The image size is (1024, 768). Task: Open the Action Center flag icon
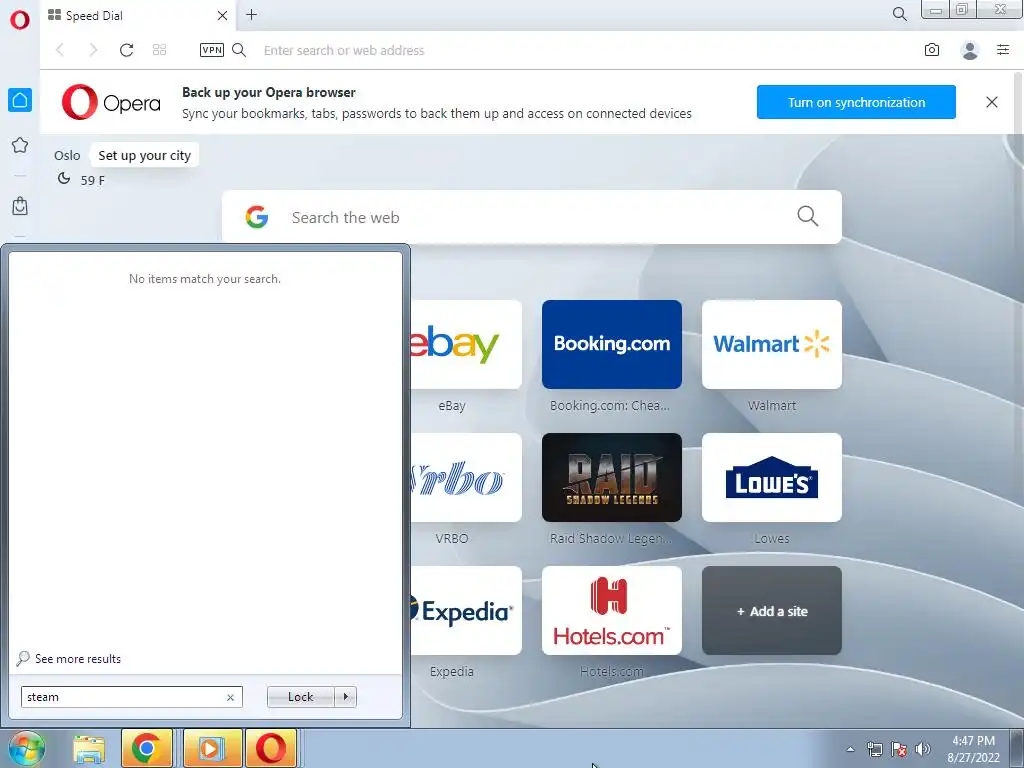click(899, 749)
